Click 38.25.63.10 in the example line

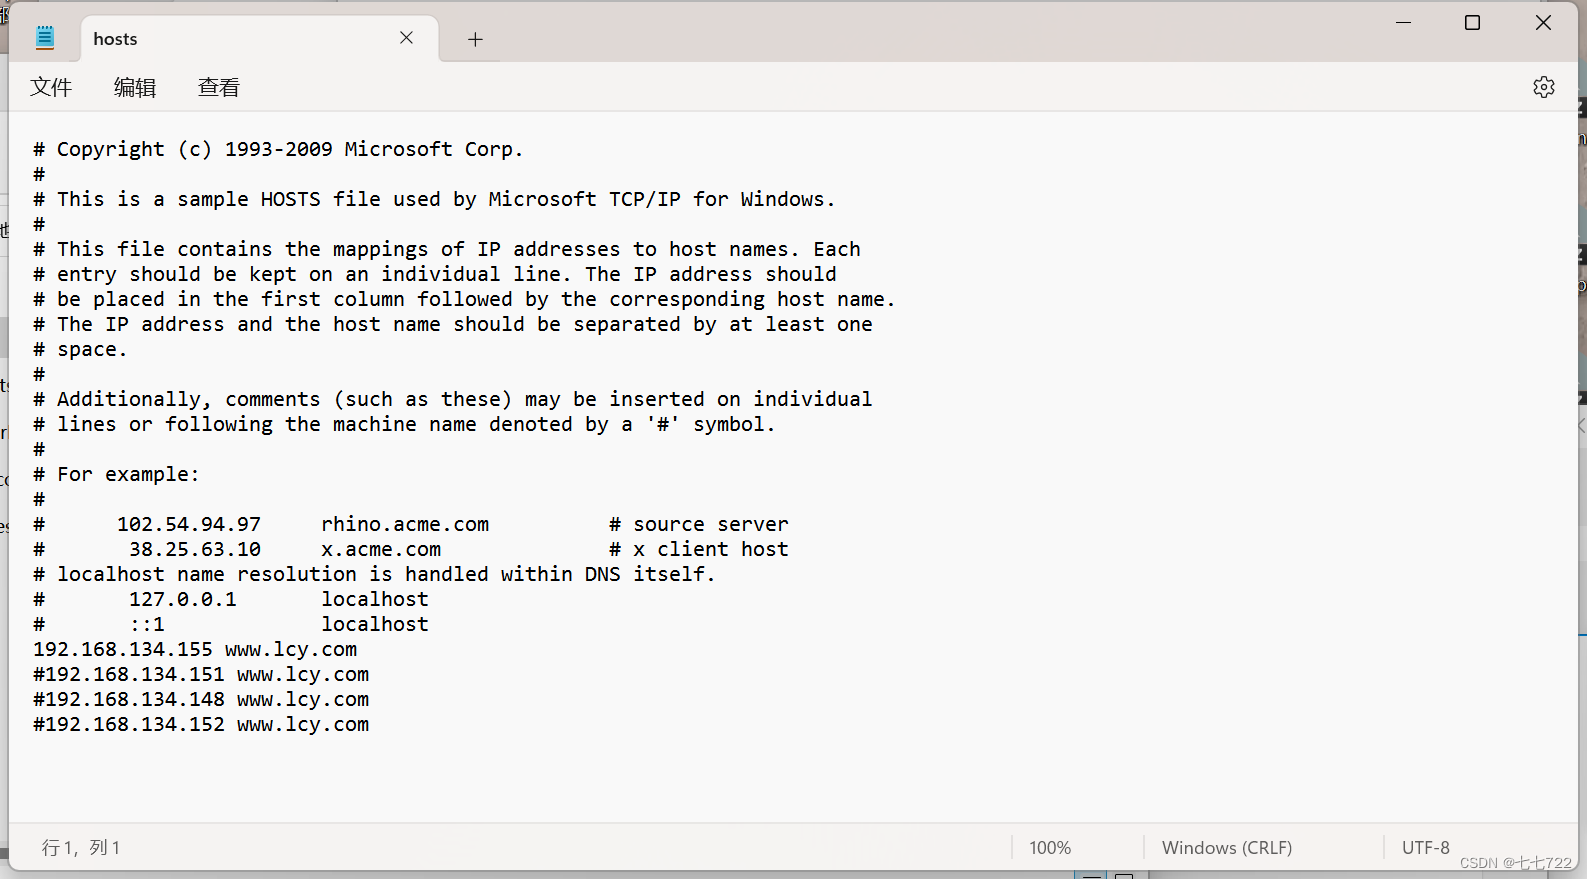pos(195,549)
